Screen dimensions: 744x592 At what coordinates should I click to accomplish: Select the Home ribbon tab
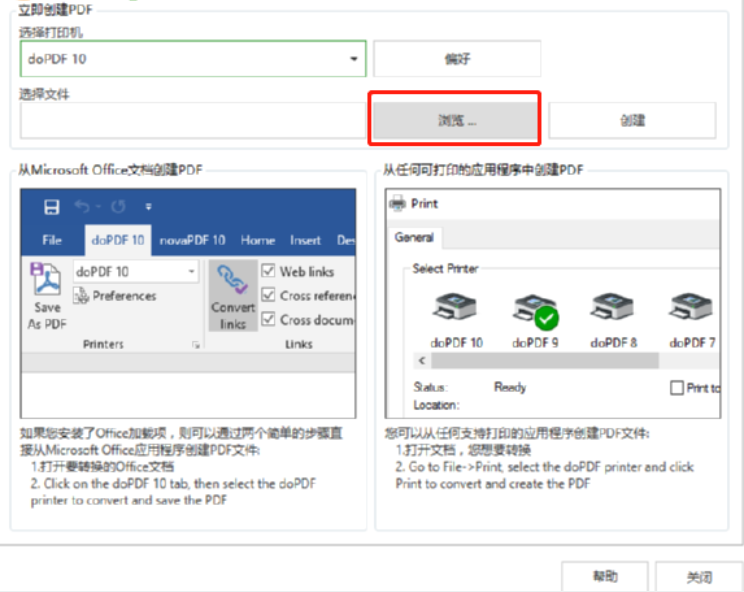(x=258, y=240)
